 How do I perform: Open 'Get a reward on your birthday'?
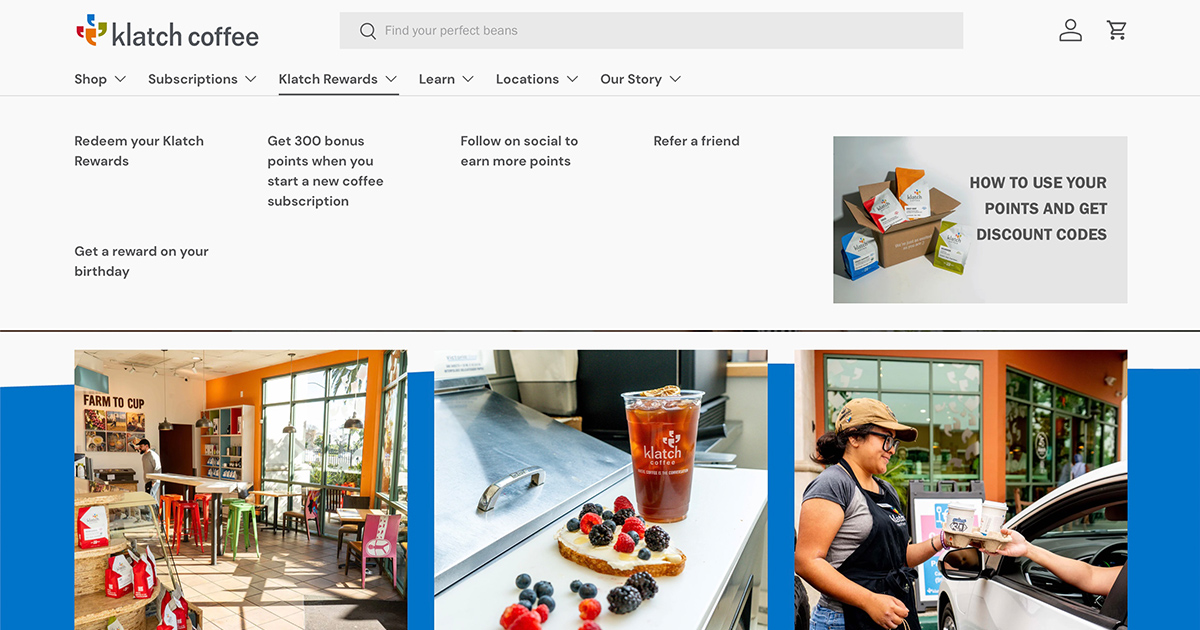pos(141,261)
